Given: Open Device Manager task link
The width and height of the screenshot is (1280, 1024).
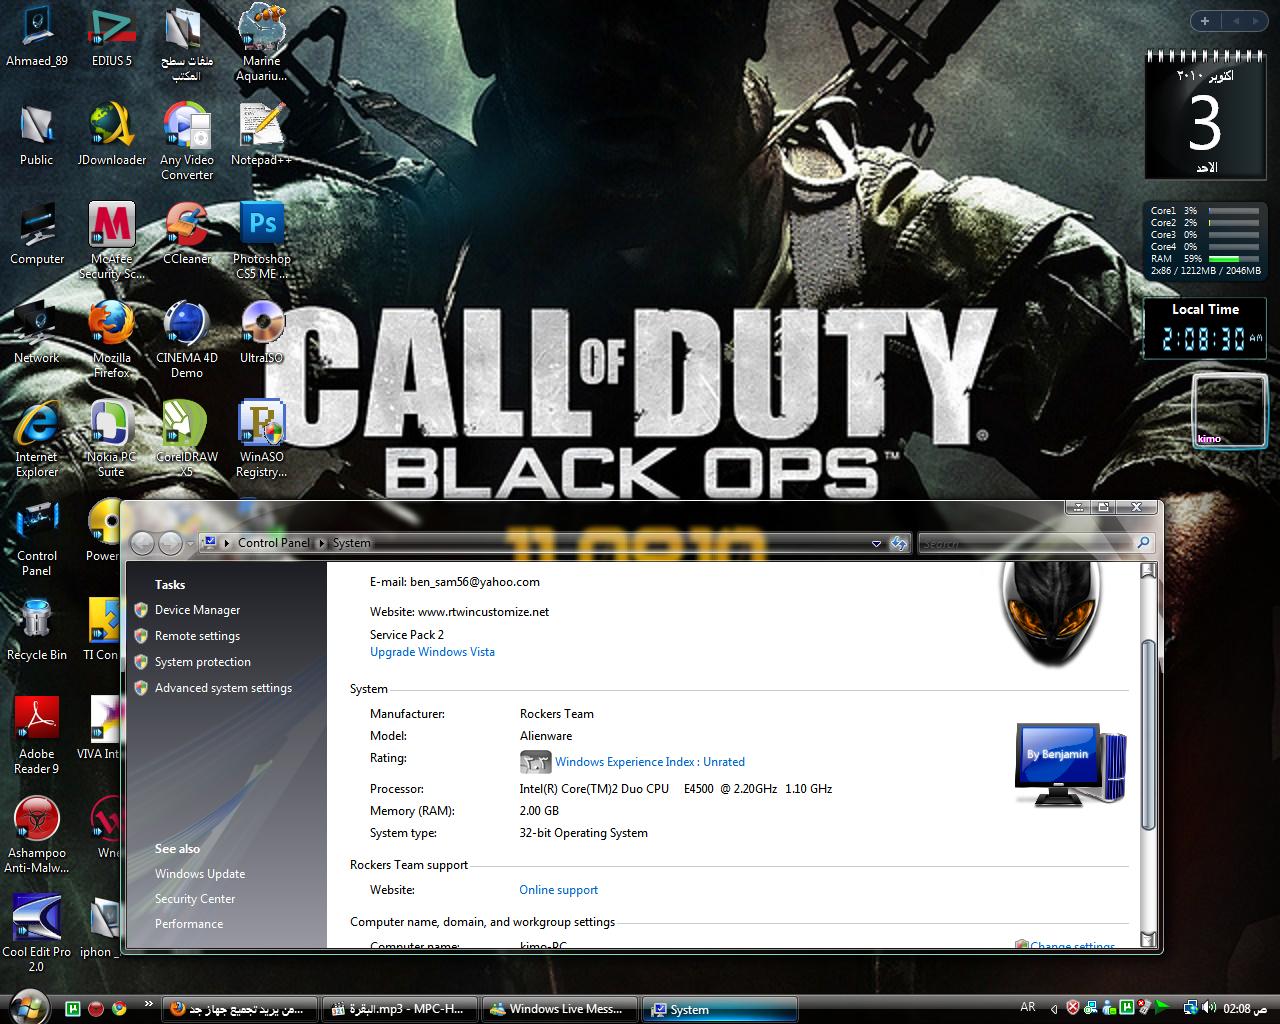Looking at the screenshot, I should 197,610.
